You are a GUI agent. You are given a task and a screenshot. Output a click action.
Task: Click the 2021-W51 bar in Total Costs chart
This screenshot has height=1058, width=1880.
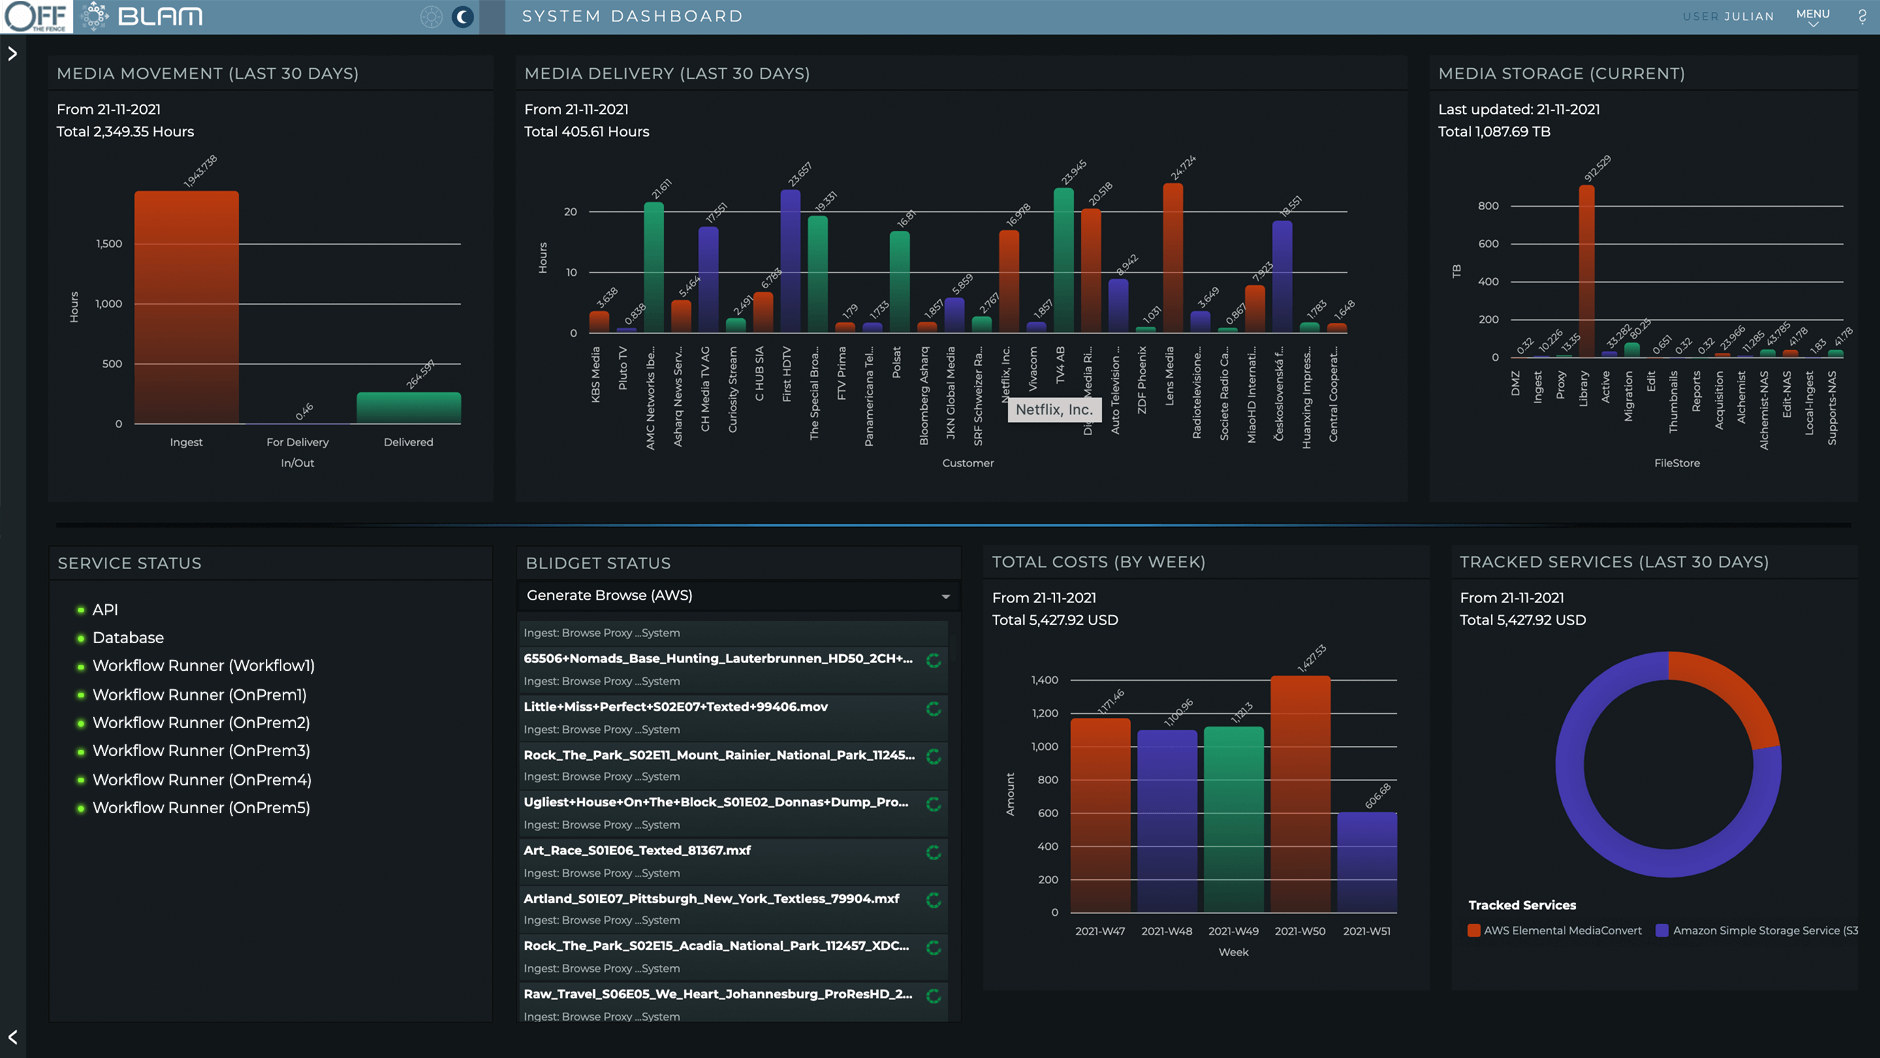click(x=1367, y=862)
